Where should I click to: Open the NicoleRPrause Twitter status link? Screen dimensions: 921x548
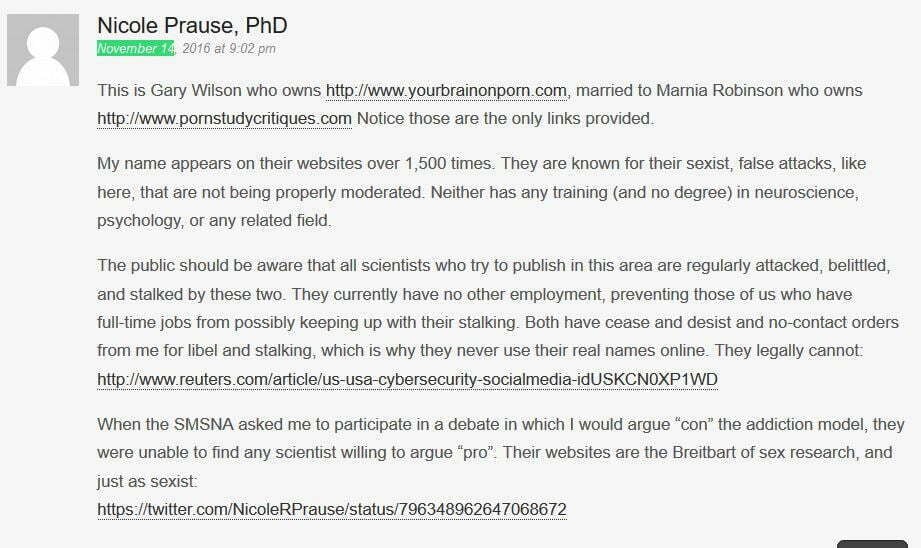(x=331, y=509)
